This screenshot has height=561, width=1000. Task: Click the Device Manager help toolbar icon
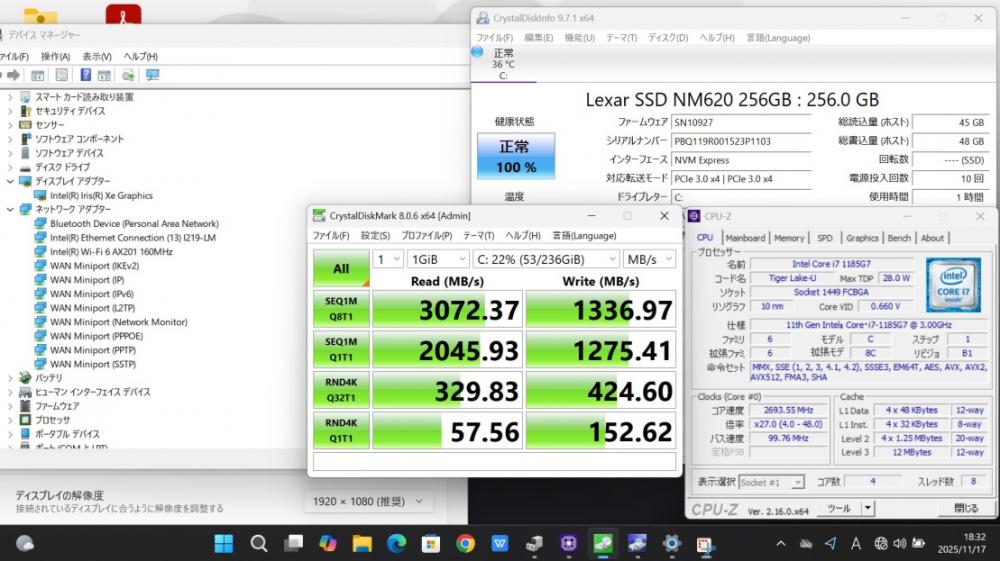(86, 75)
